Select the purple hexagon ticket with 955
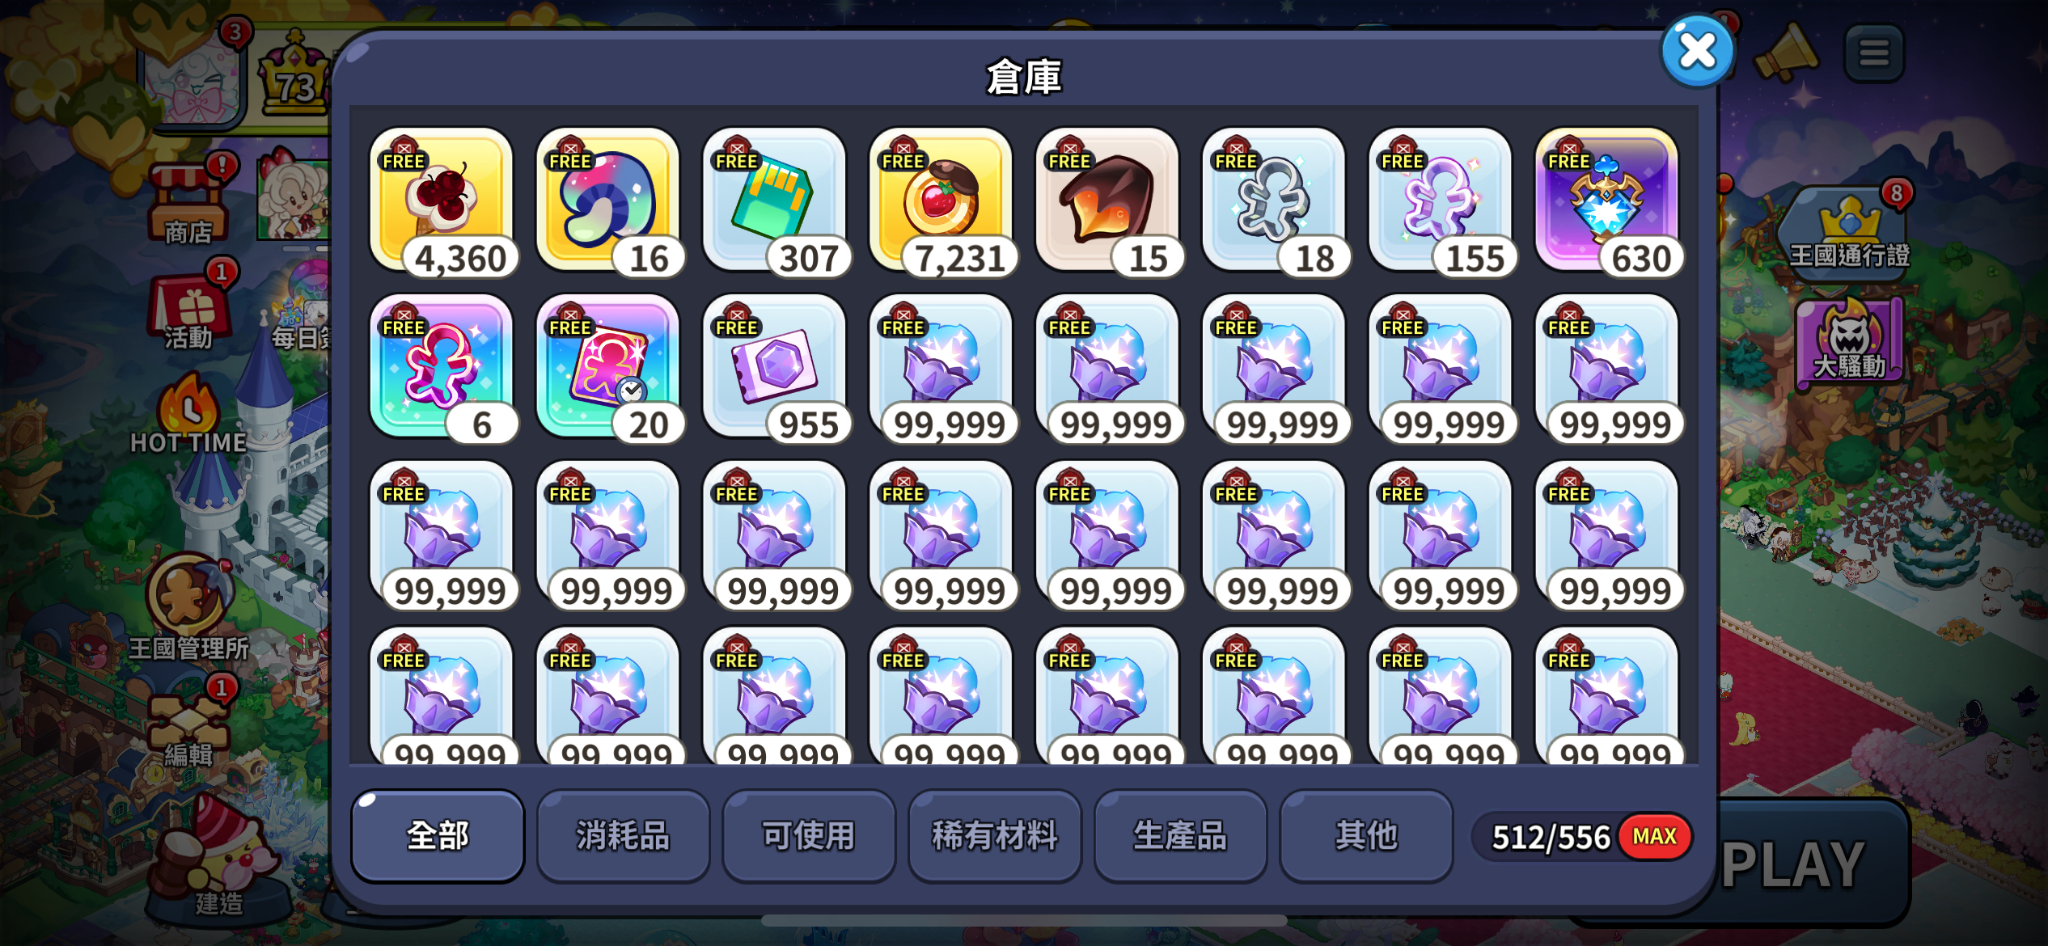The height and width of the screenshot is (946, 2048). tap(774, 368)
